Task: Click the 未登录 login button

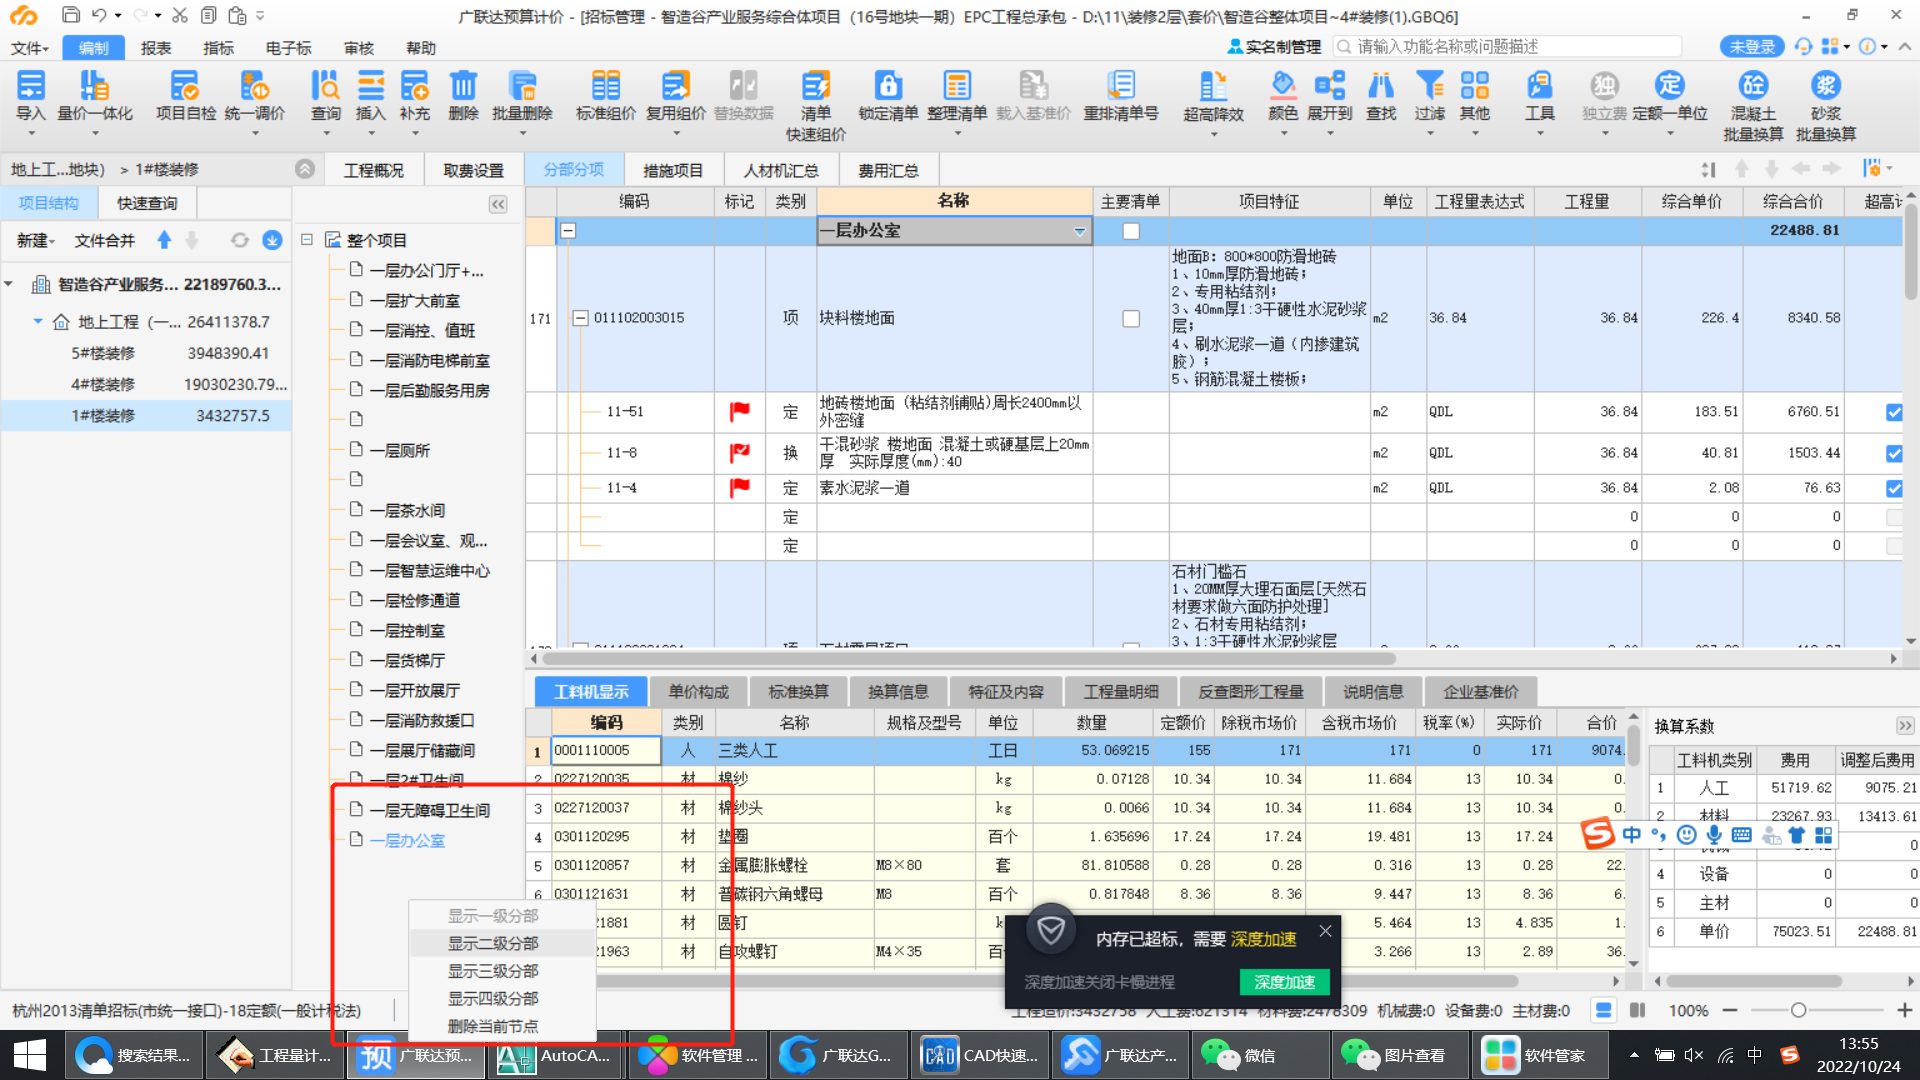Action: tap(1752, 46)
